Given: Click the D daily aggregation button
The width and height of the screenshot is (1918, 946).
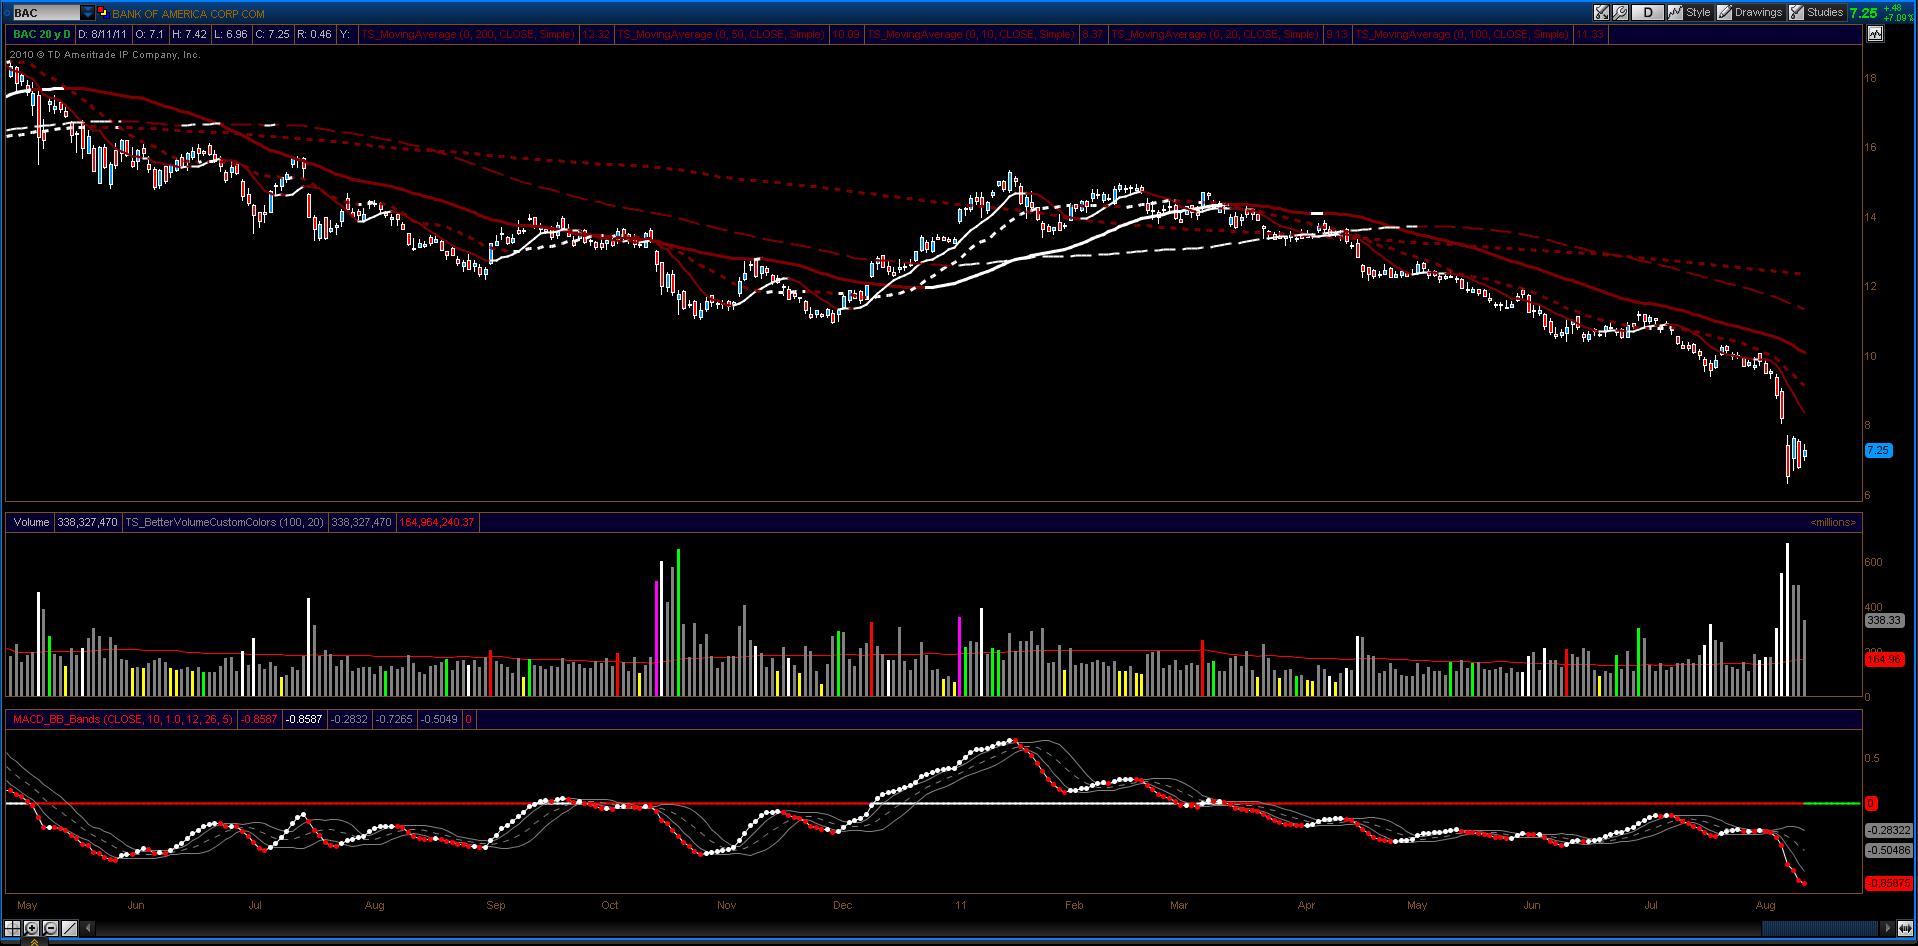Looking at the screenshot, I should (1649, 13).
